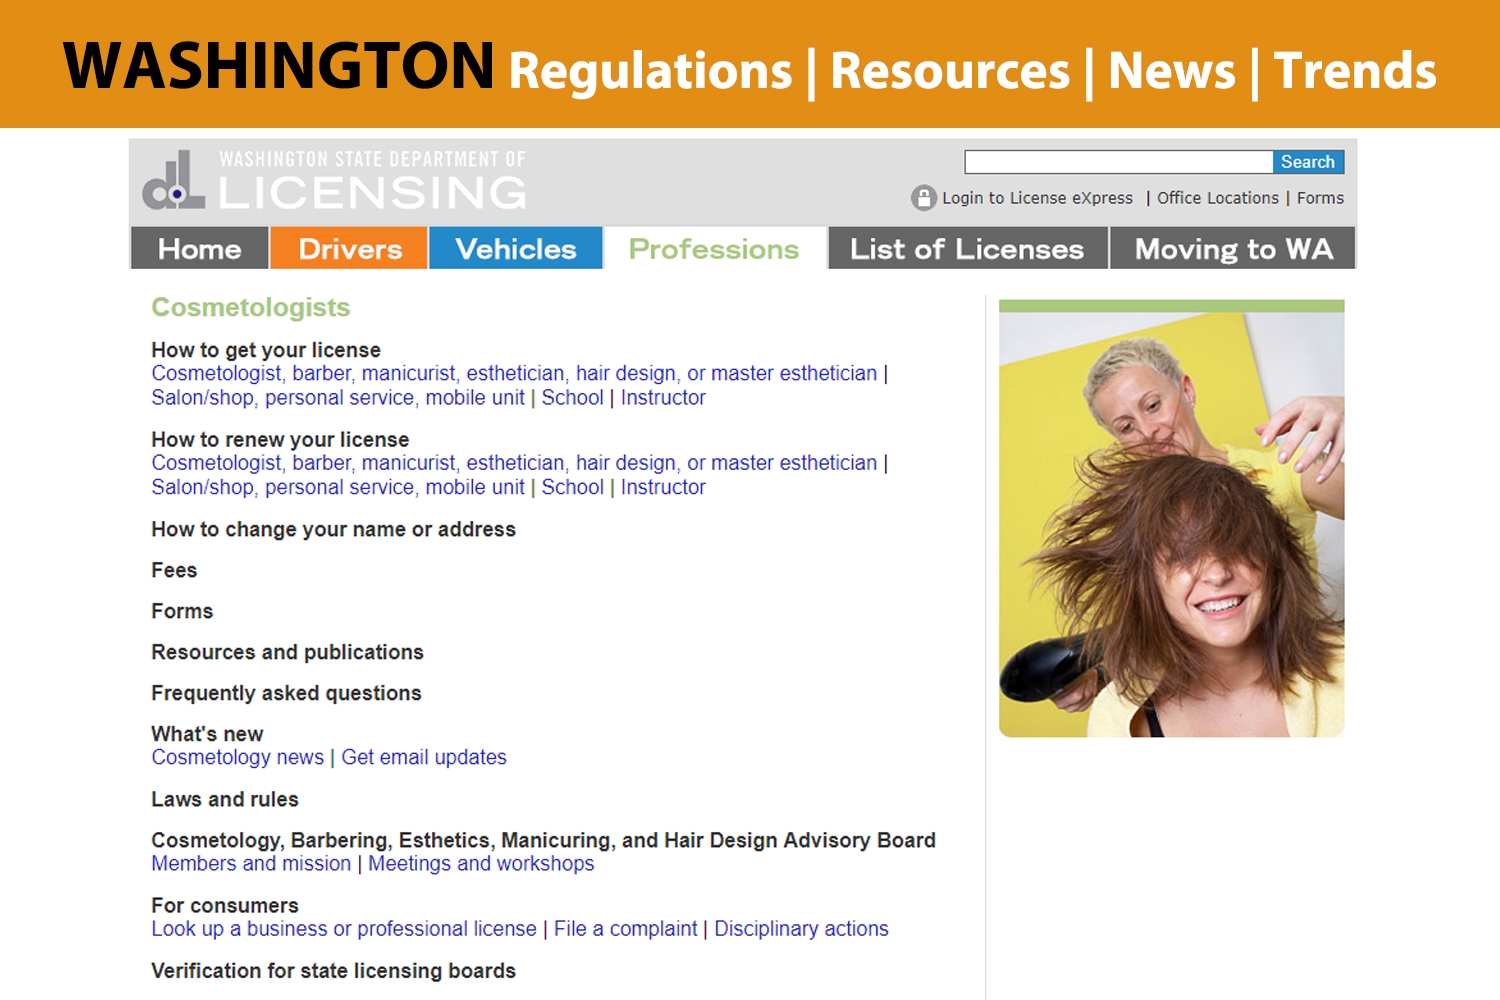
Task: Open the Office Locations link
Action: pyautogui.click(x=1218, y=198)
